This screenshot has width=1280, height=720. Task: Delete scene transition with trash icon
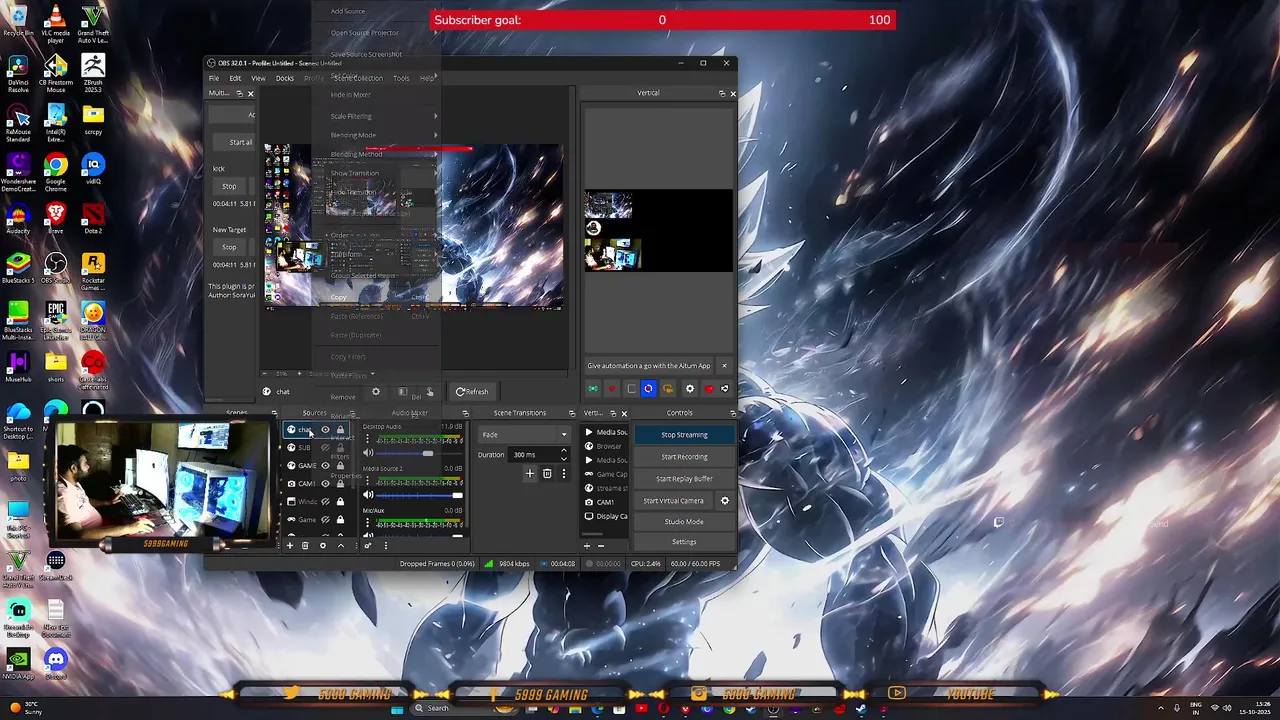point(547,473)
